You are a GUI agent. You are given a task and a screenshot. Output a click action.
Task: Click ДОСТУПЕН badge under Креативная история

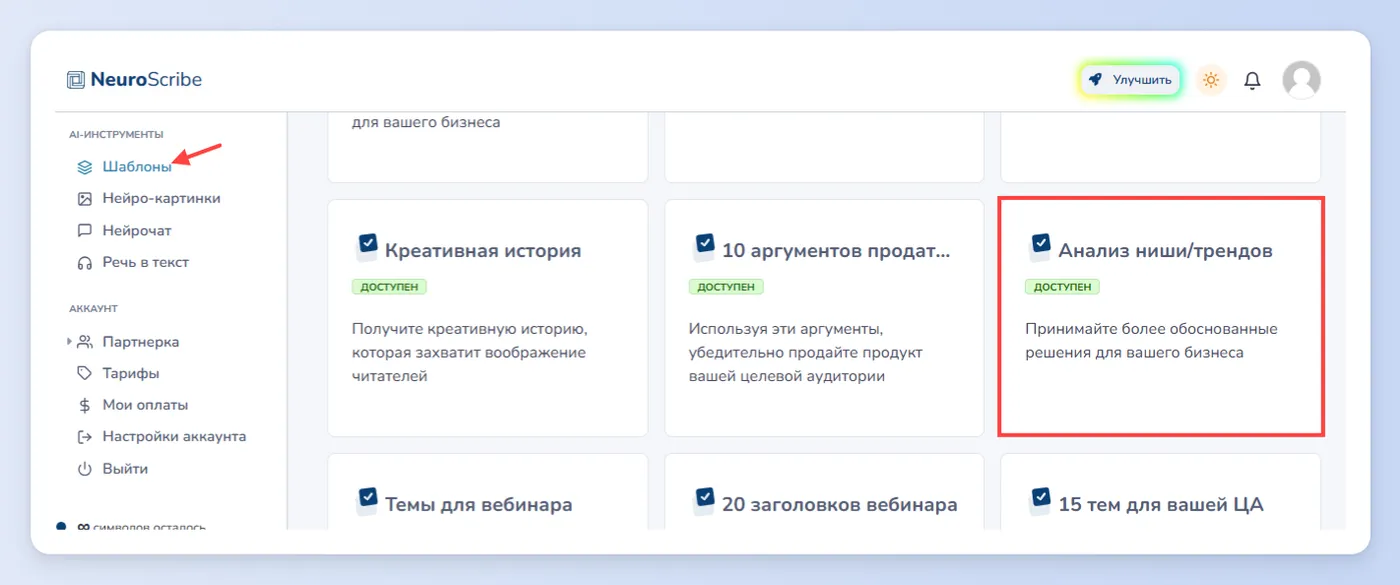tap(389, 287)
